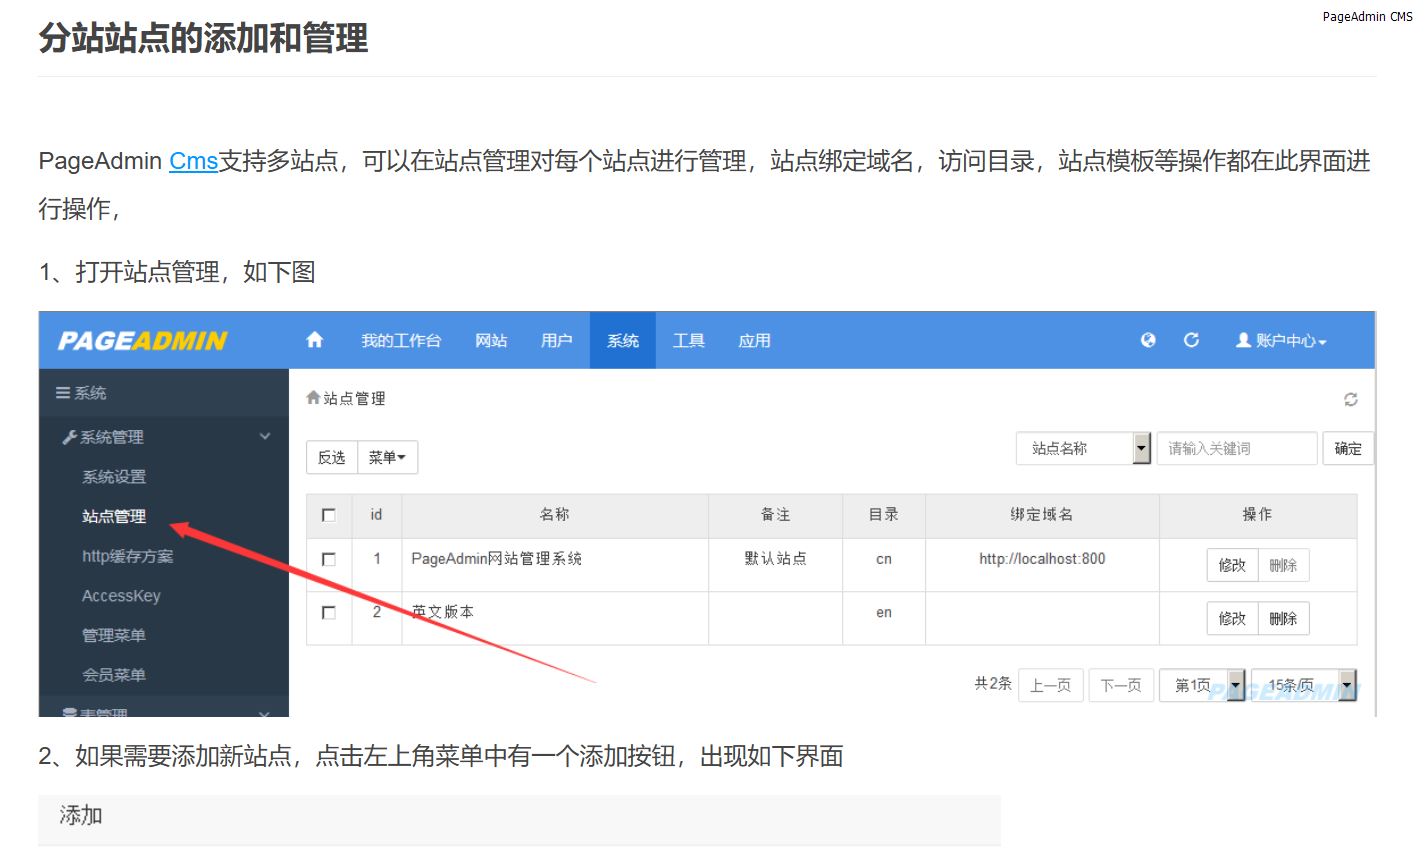Toggle the select-all checkbox in table header
This screenshot has height=857, width=1428.
coord(329,515)
